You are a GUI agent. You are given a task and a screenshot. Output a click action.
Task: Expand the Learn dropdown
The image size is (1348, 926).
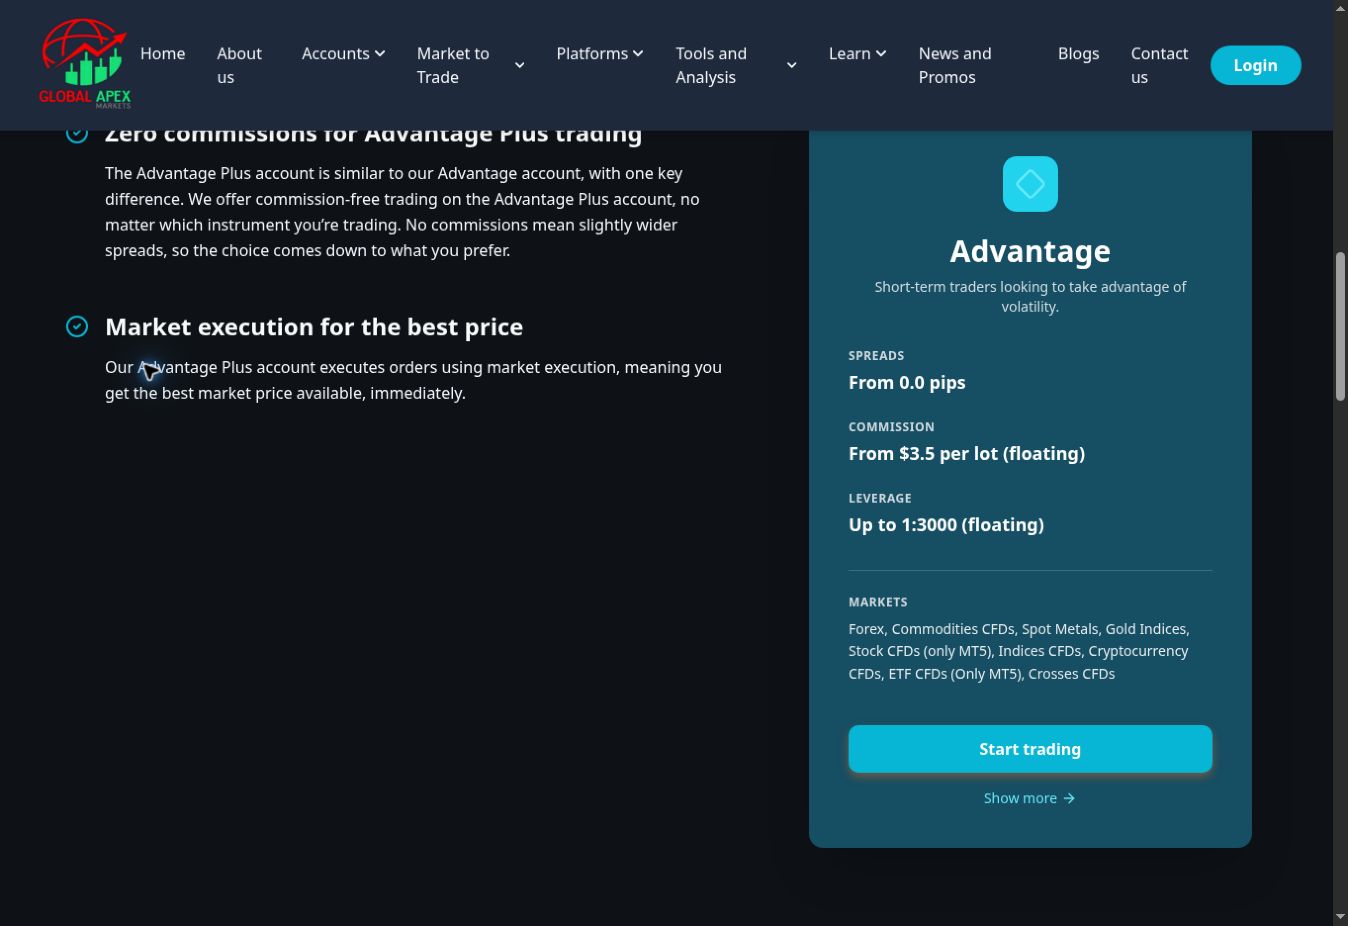857,53
